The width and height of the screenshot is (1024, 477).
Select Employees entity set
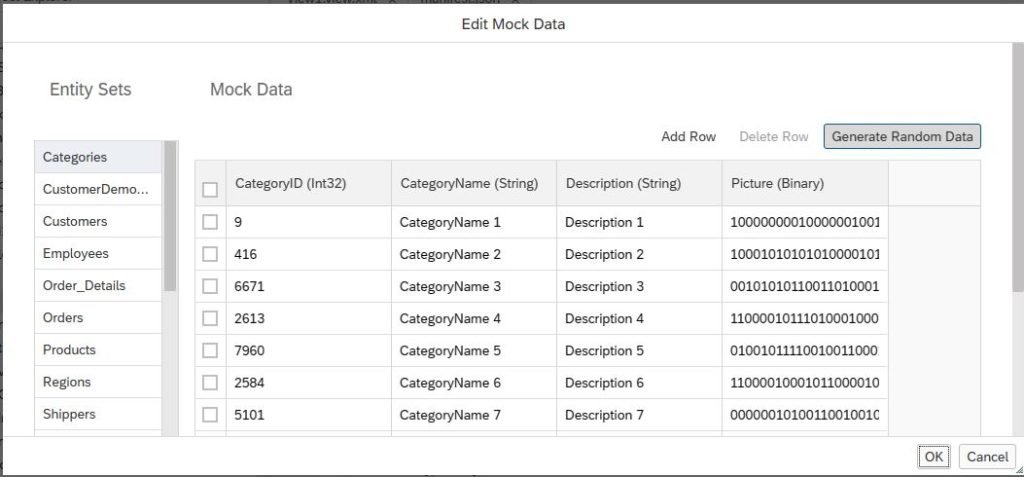98,253
